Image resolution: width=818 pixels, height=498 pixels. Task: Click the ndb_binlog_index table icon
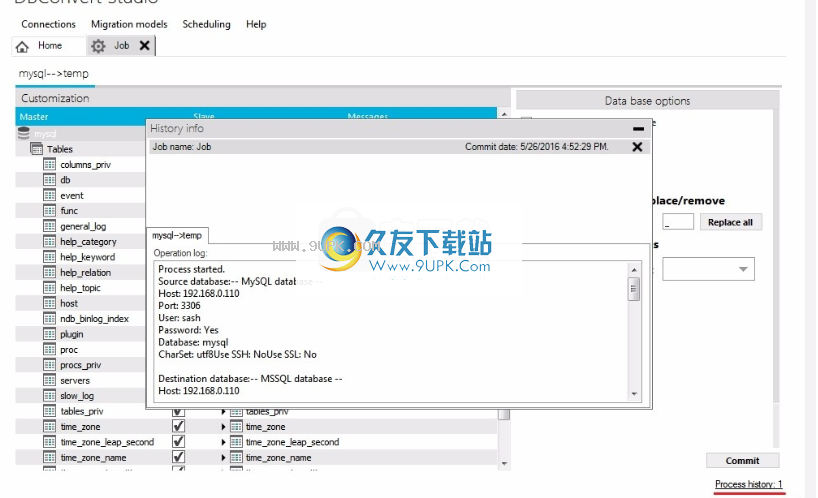click(x=50, y=318)
